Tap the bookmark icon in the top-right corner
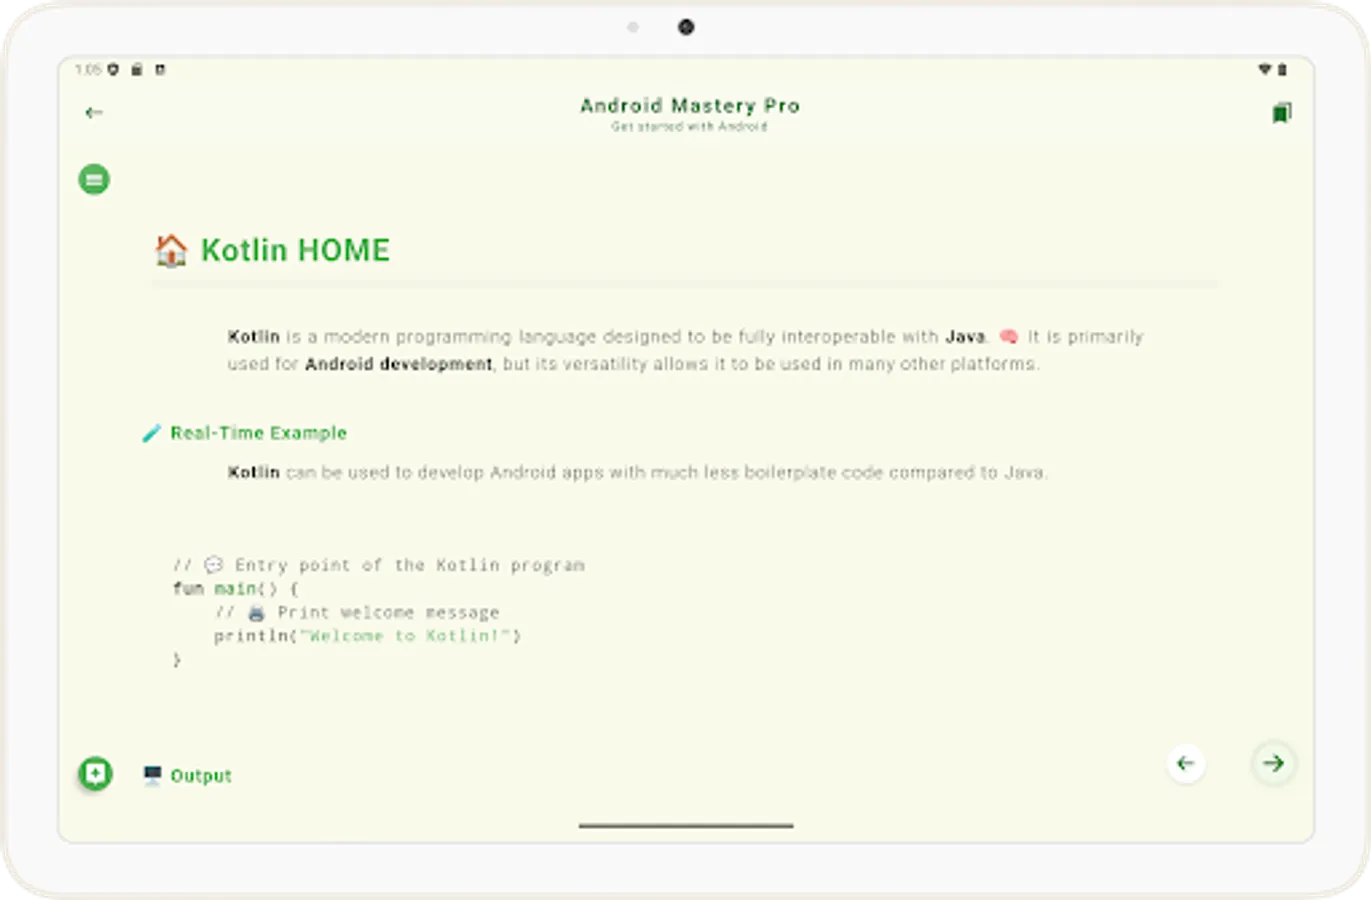Screen dimensions: 1371x900 pos(1283,113)
